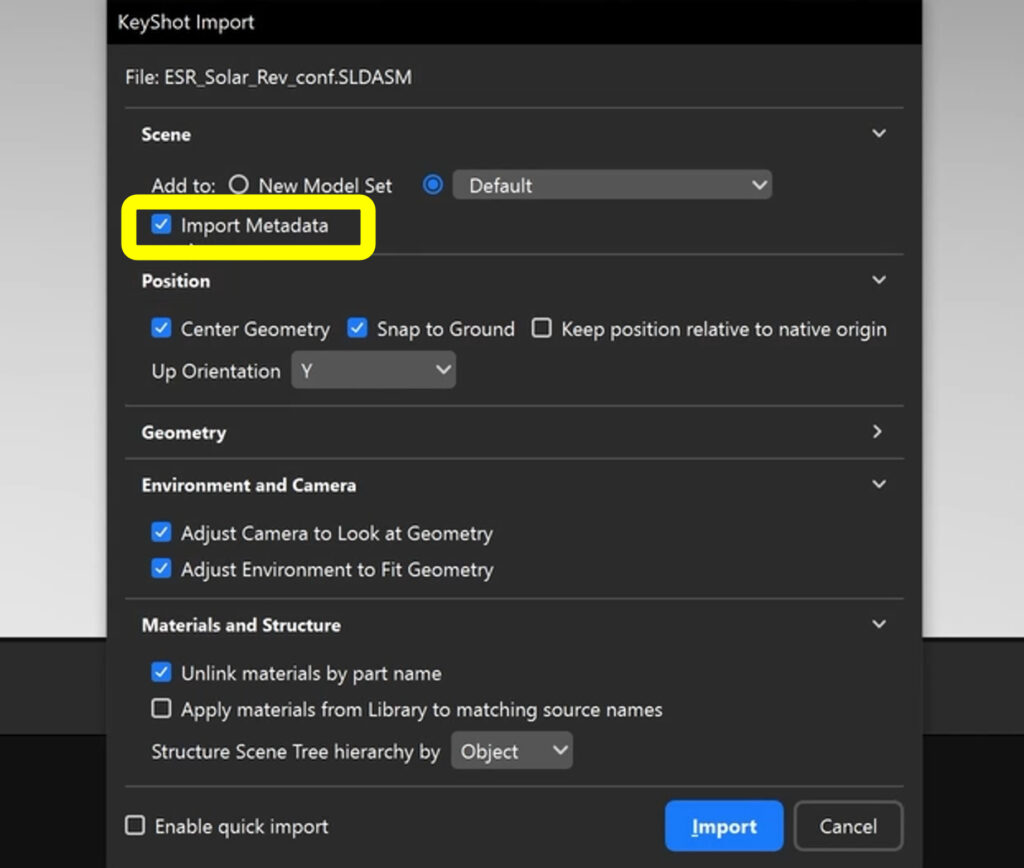The height and width of the screenshot is (868, 1024).
Task: Uncheck the Import Metadata checkbox
Action: [161, 225]
